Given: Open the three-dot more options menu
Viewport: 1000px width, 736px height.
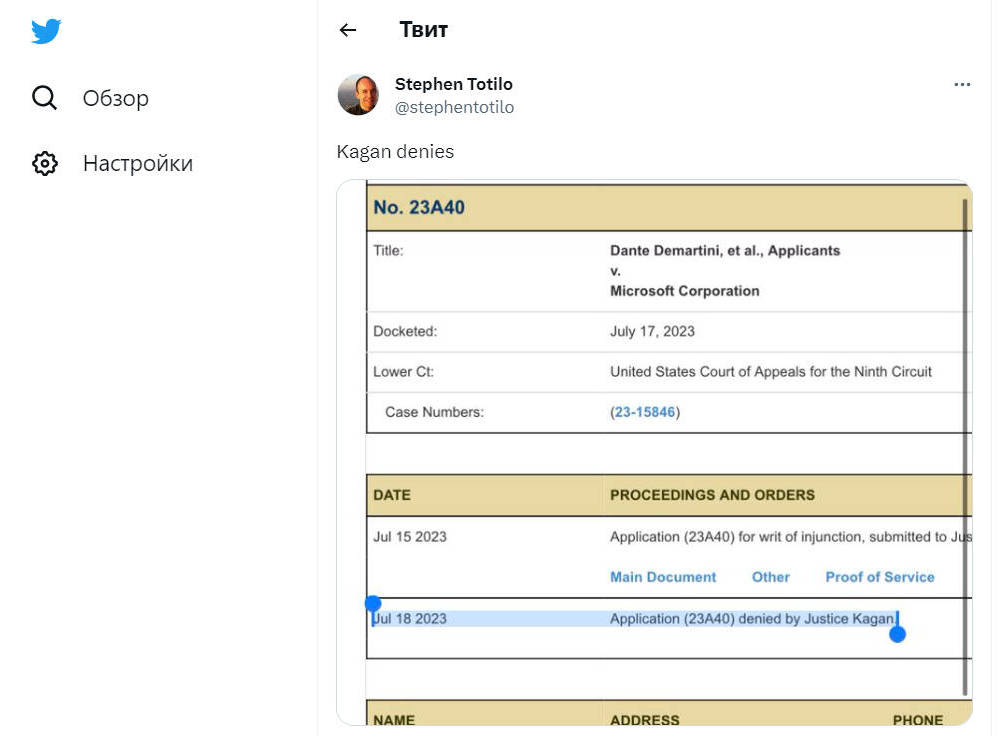Looking at the screenshot, I should point(962,85).
